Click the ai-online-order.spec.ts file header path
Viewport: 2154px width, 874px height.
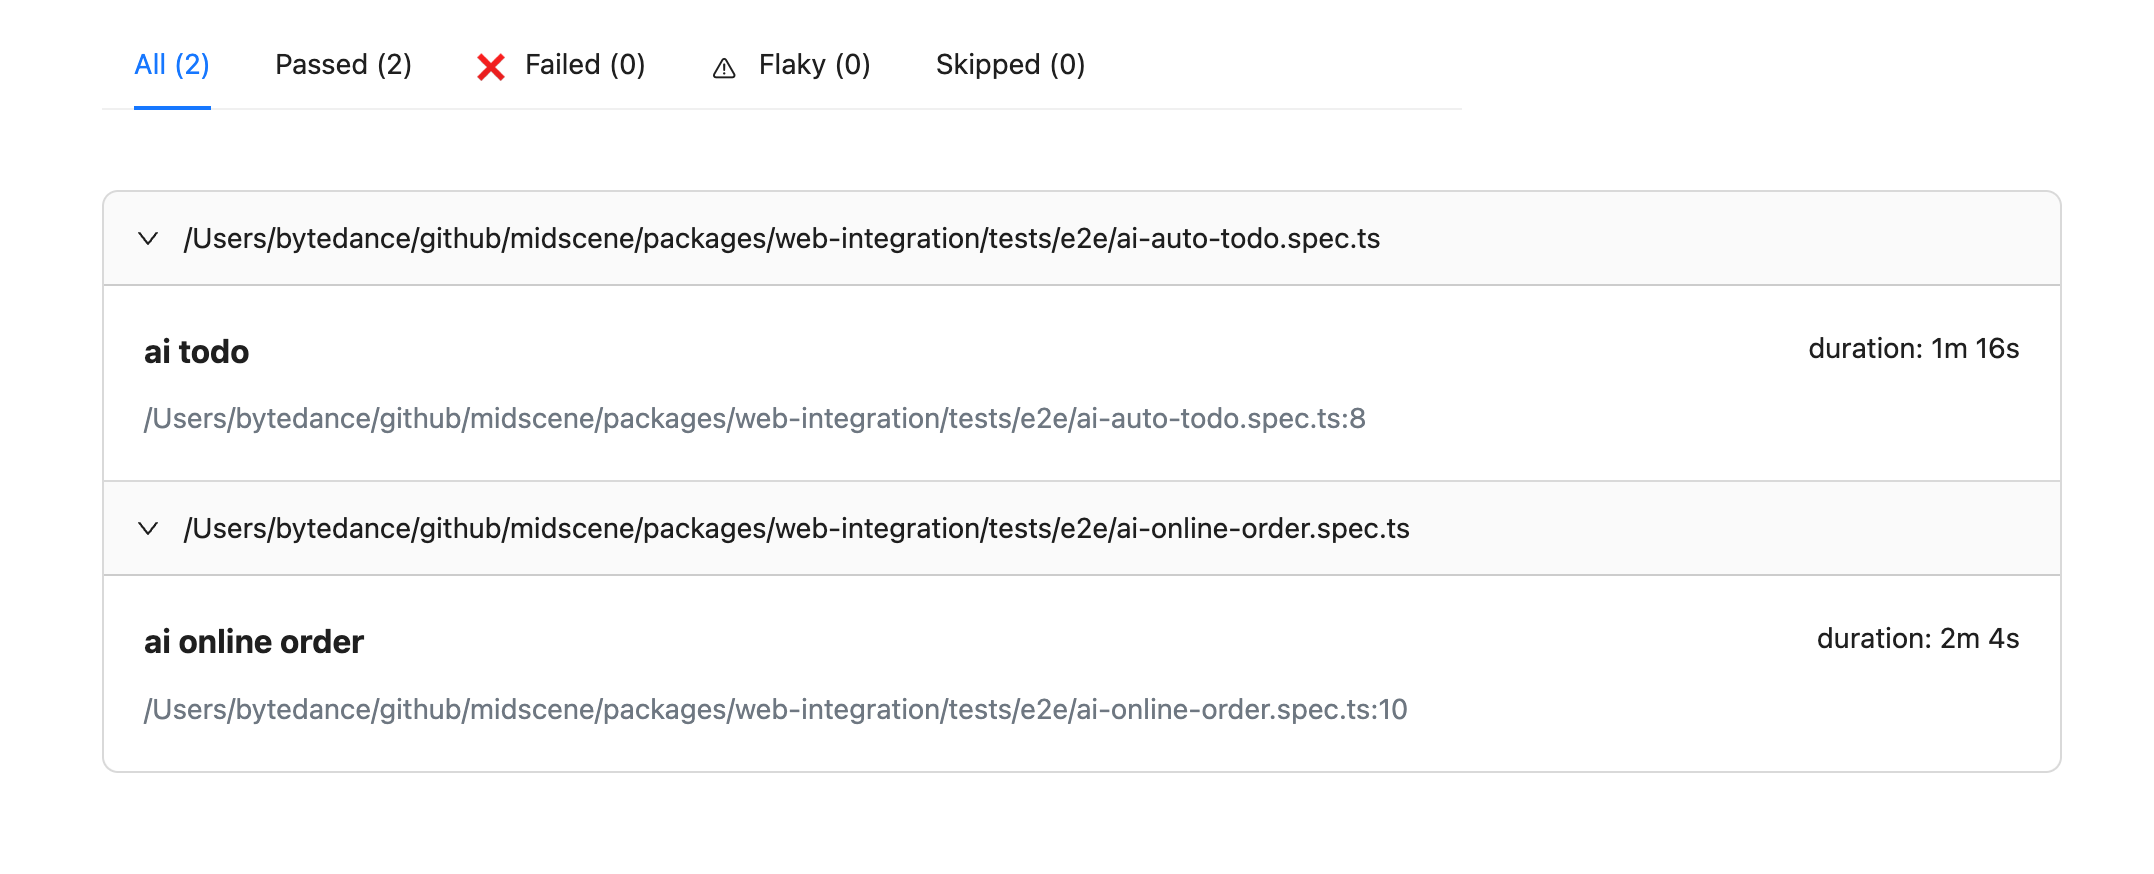click(796, 528)
